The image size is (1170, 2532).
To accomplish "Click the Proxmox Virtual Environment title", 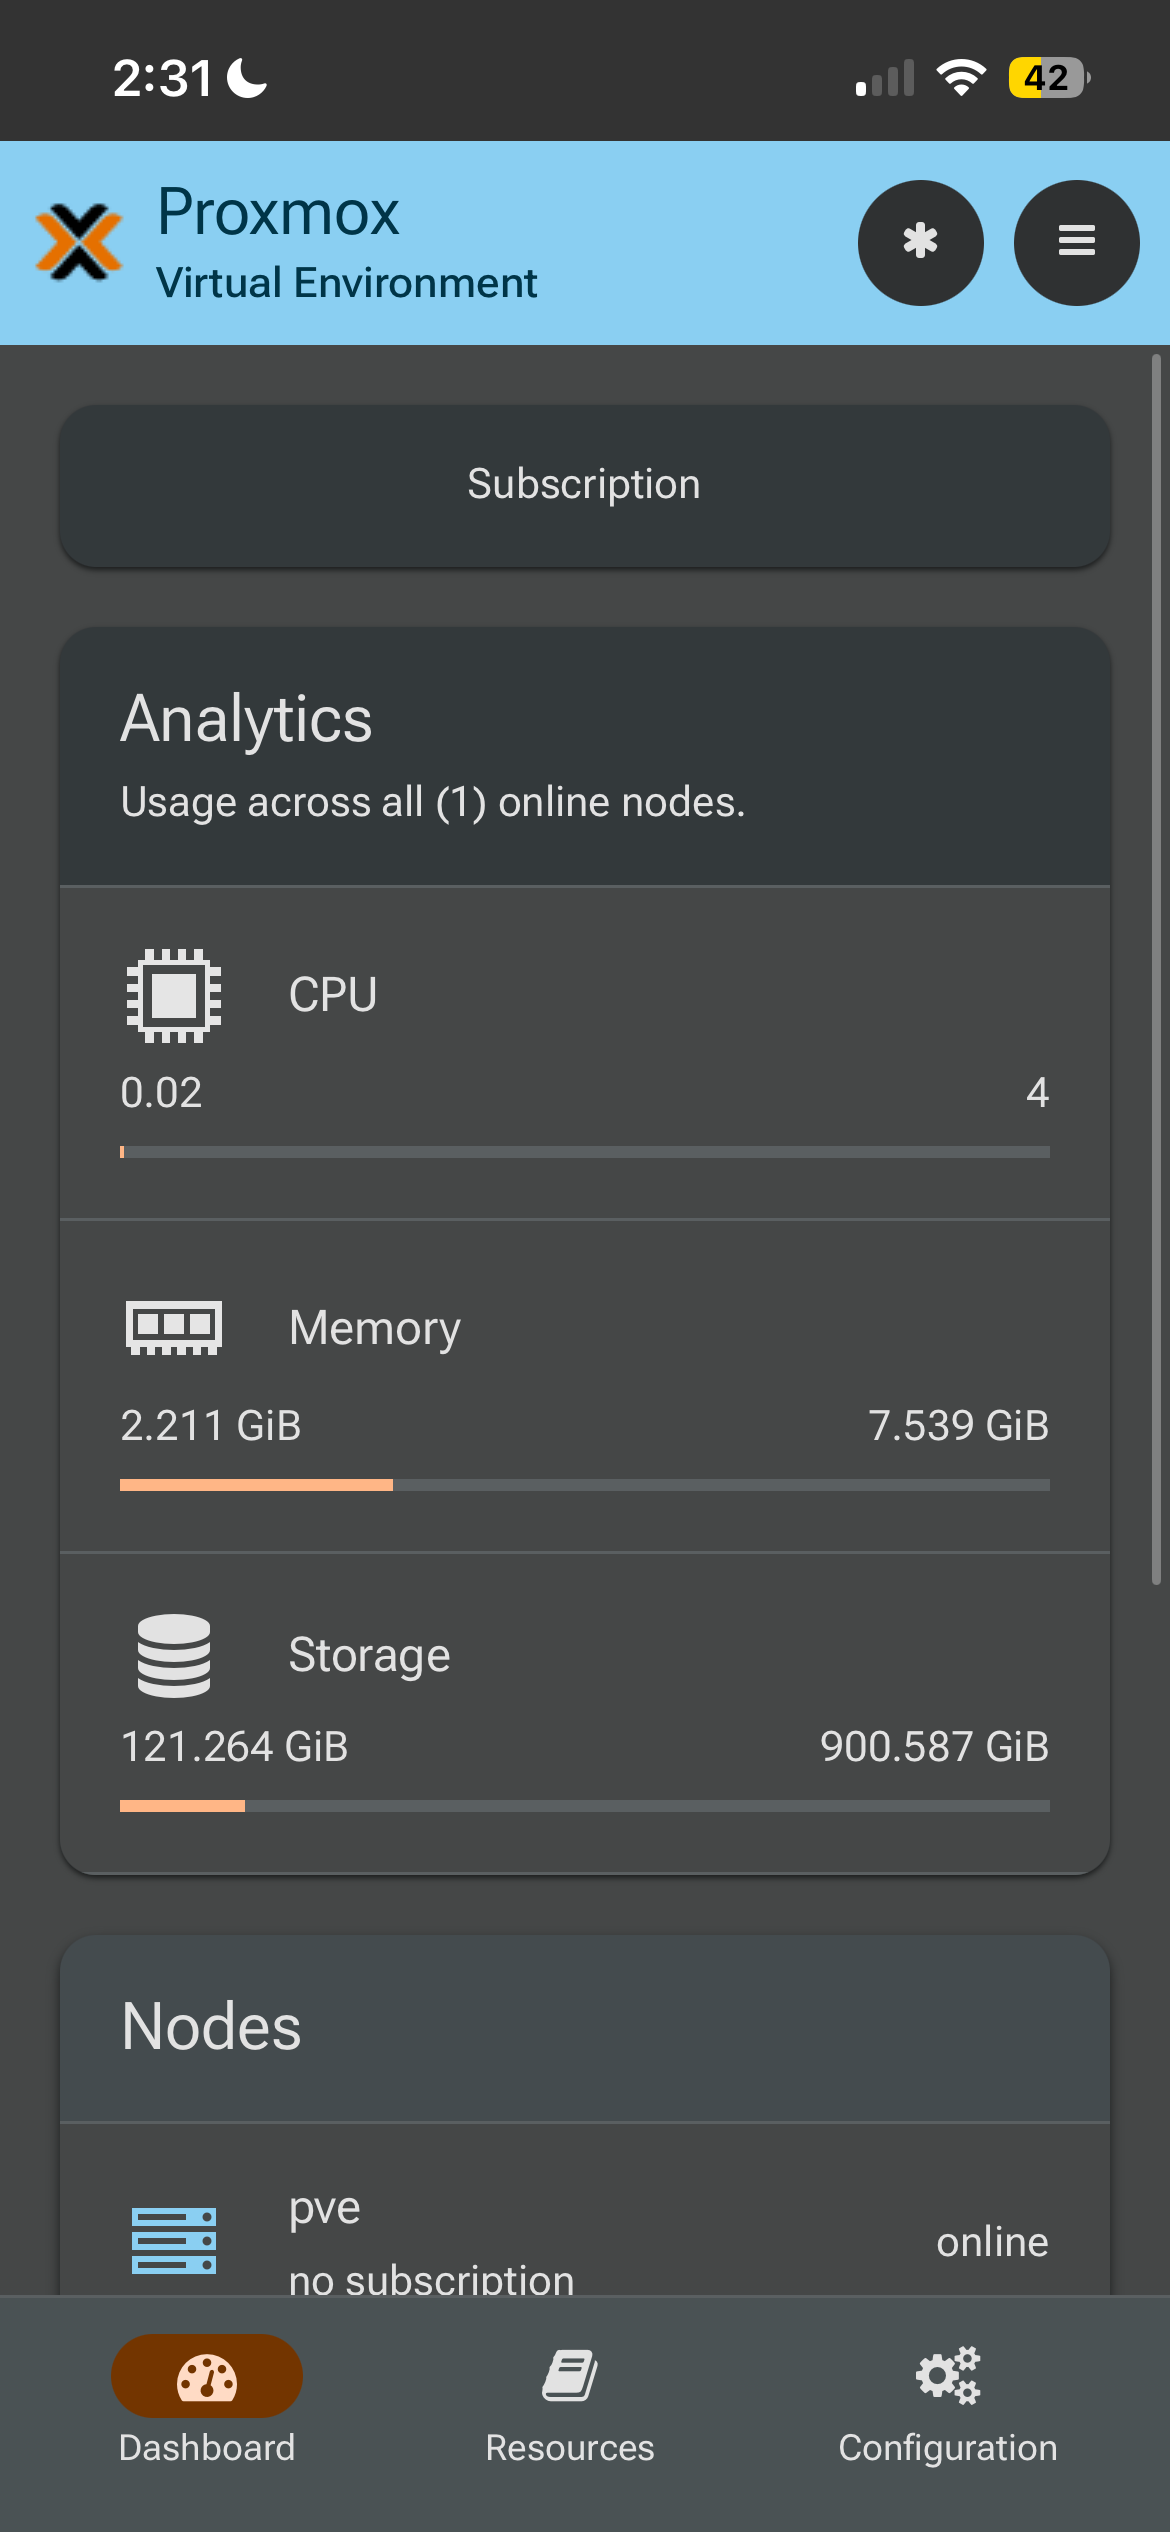I will [347, 242].
